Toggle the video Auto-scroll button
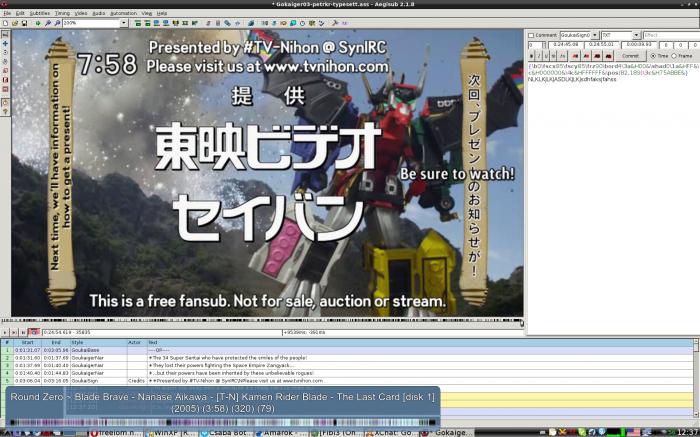700x437 pixels. point(34,332)
